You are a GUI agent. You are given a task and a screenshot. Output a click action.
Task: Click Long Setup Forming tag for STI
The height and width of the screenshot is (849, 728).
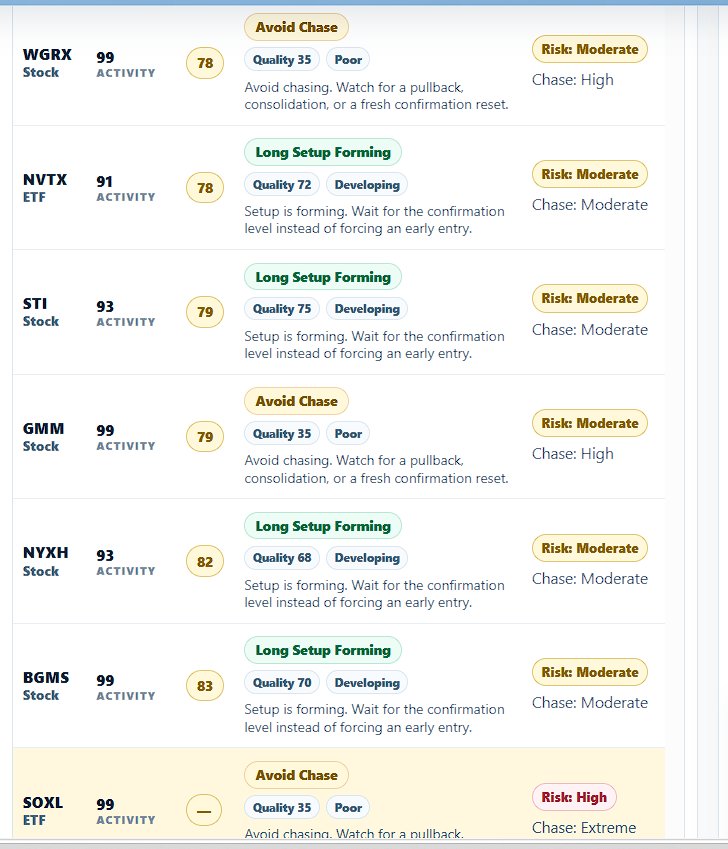(x=323, y=277)
